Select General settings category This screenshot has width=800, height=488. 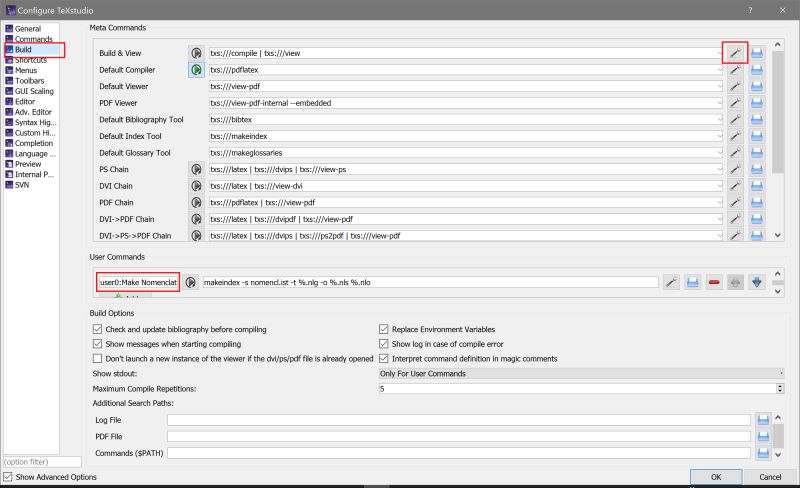[x=28, y=29]
